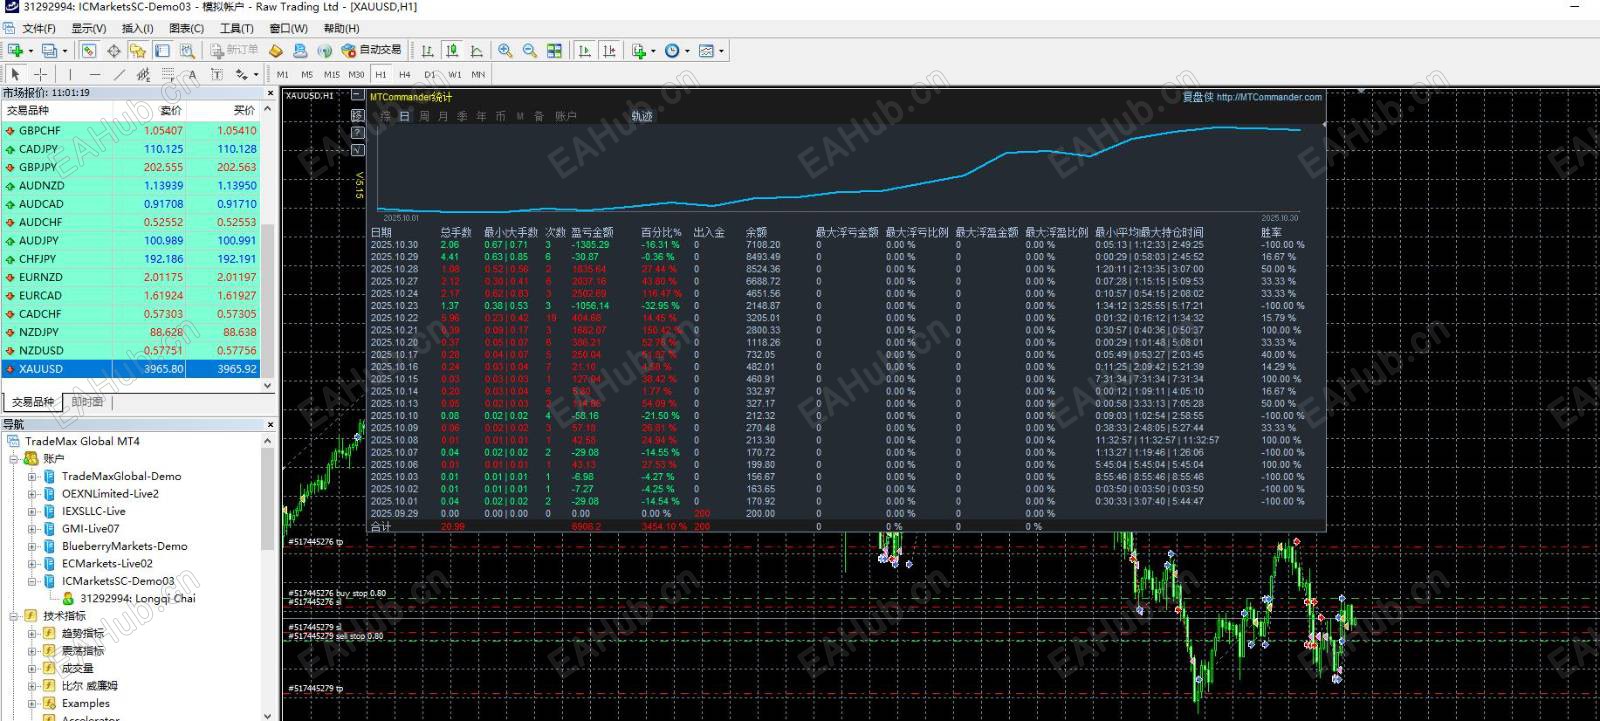Viewport: 1600px width, 721px height.
Task: Select account 31292994: Longqi Chai
Action: pos(137,599)
